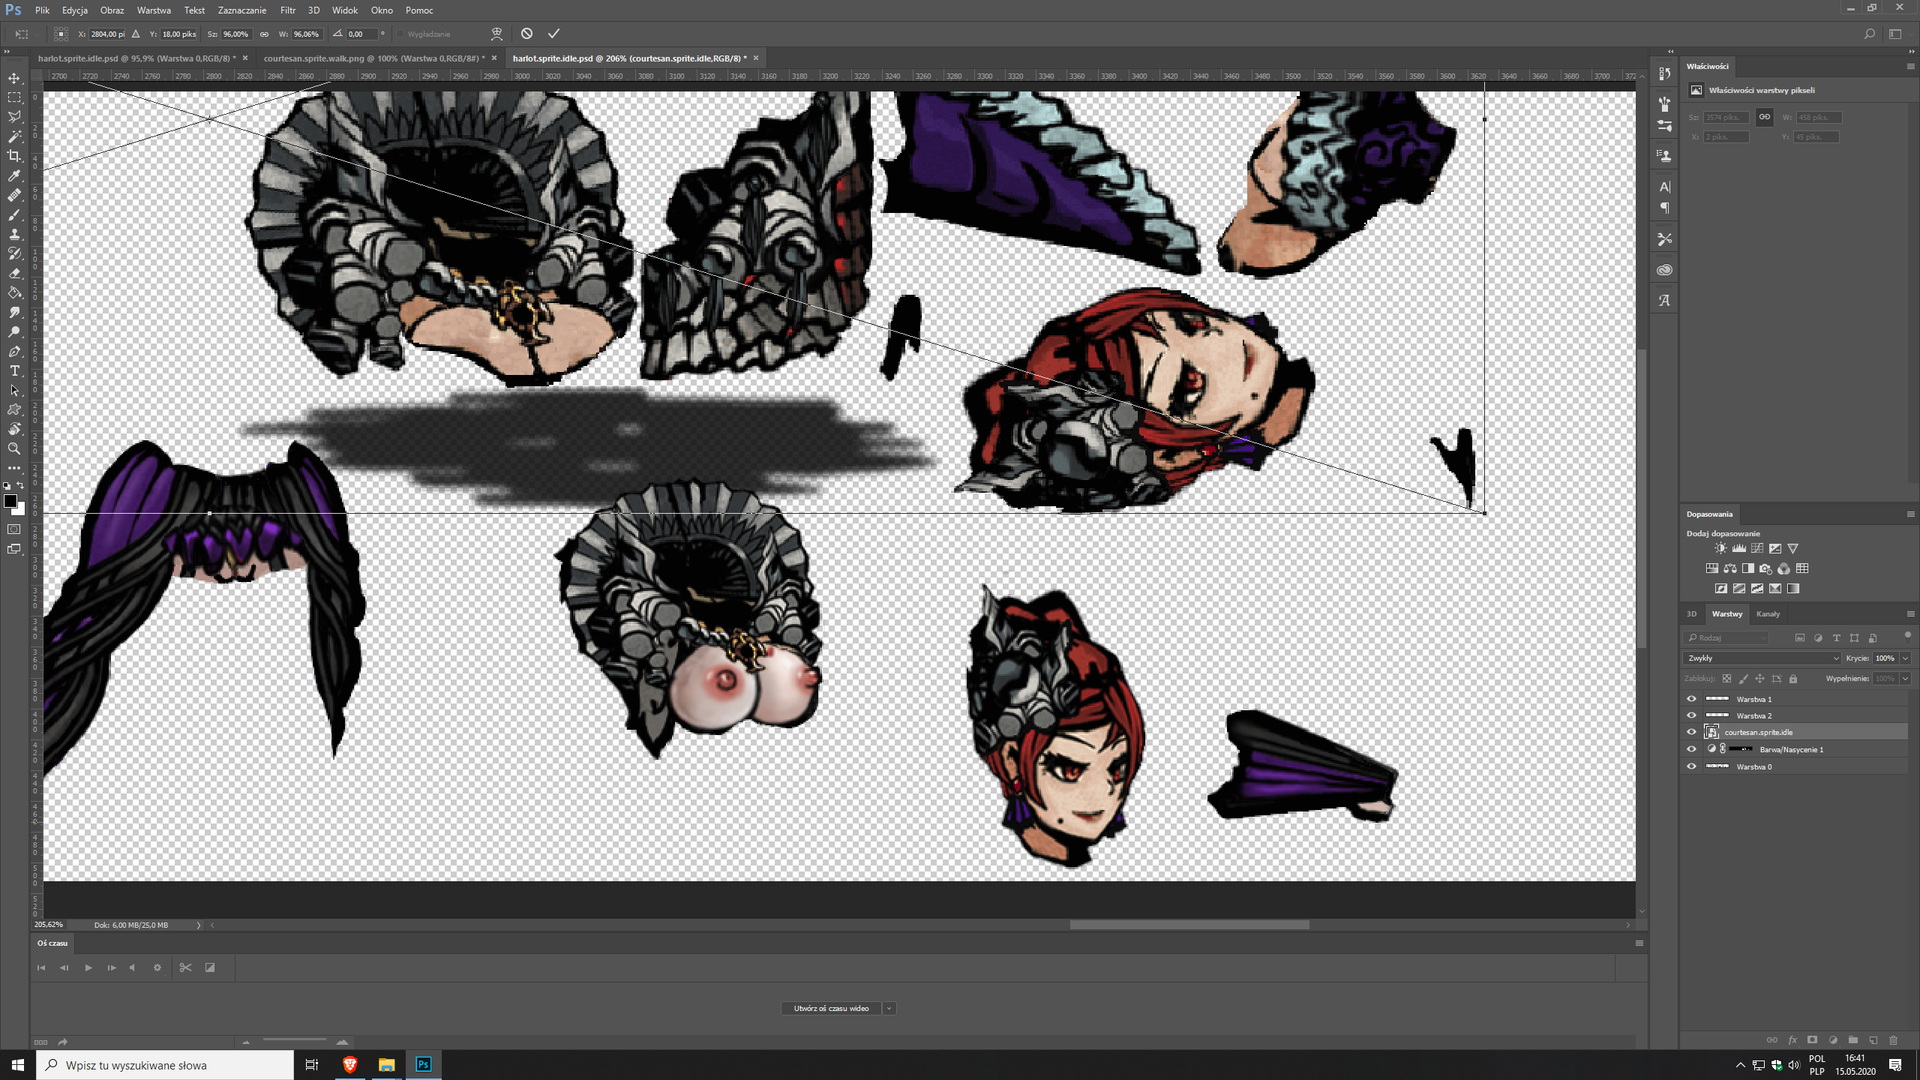Click the Windows search box in taskbar
The image size is (1920, 1080).
165,1065
